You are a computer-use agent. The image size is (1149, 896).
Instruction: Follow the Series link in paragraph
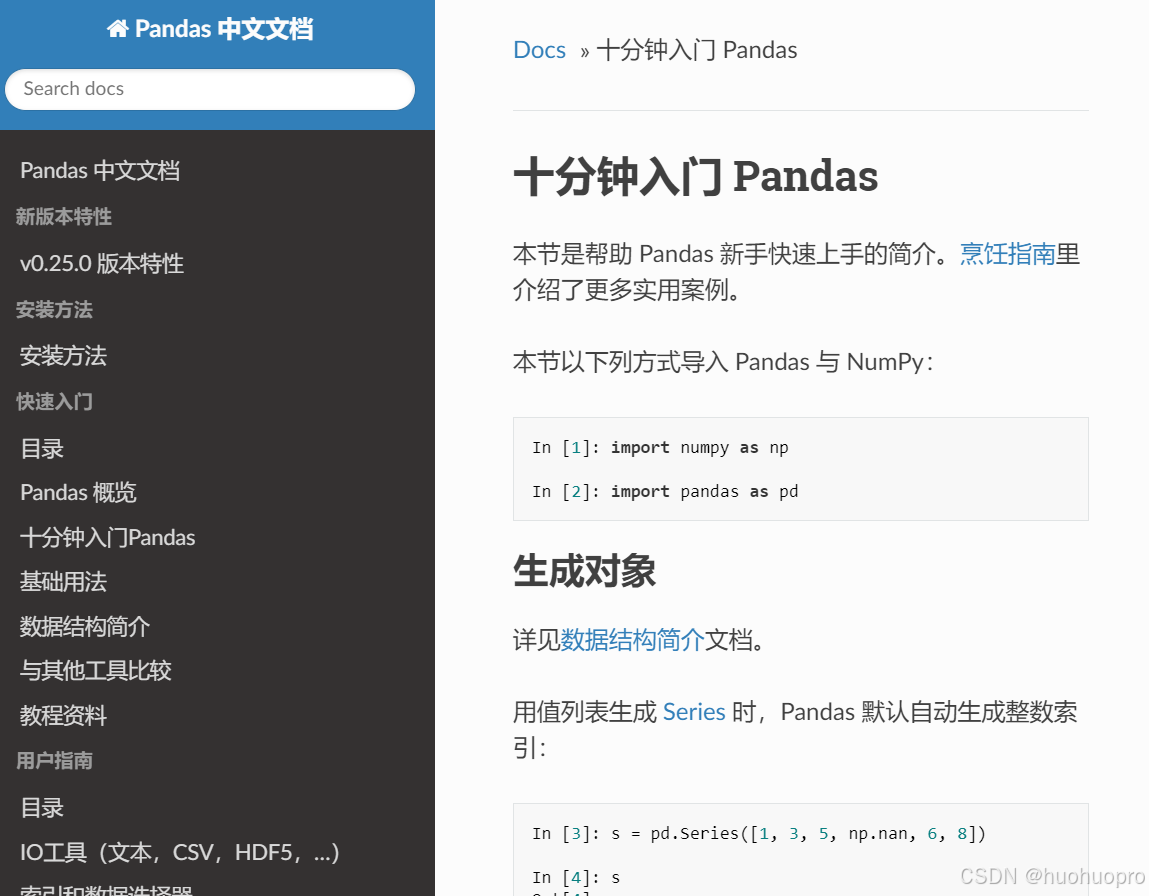694,712
